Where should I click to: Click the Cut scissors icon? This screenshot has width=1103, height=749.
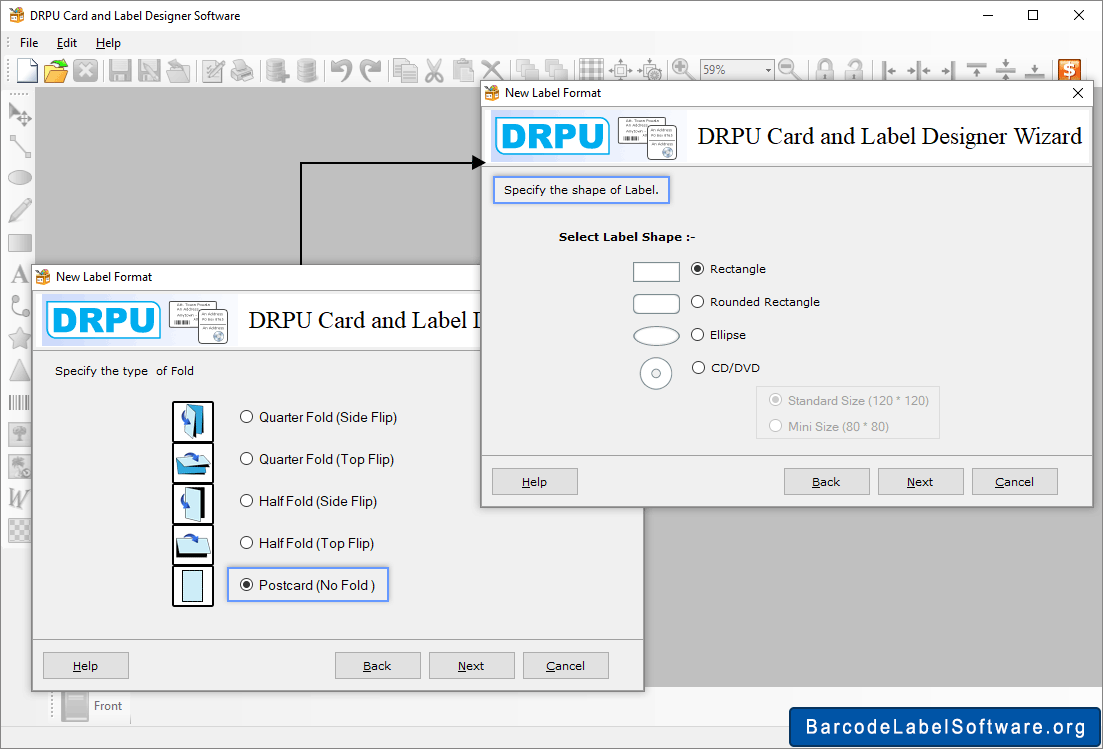(x=434, y=70)
